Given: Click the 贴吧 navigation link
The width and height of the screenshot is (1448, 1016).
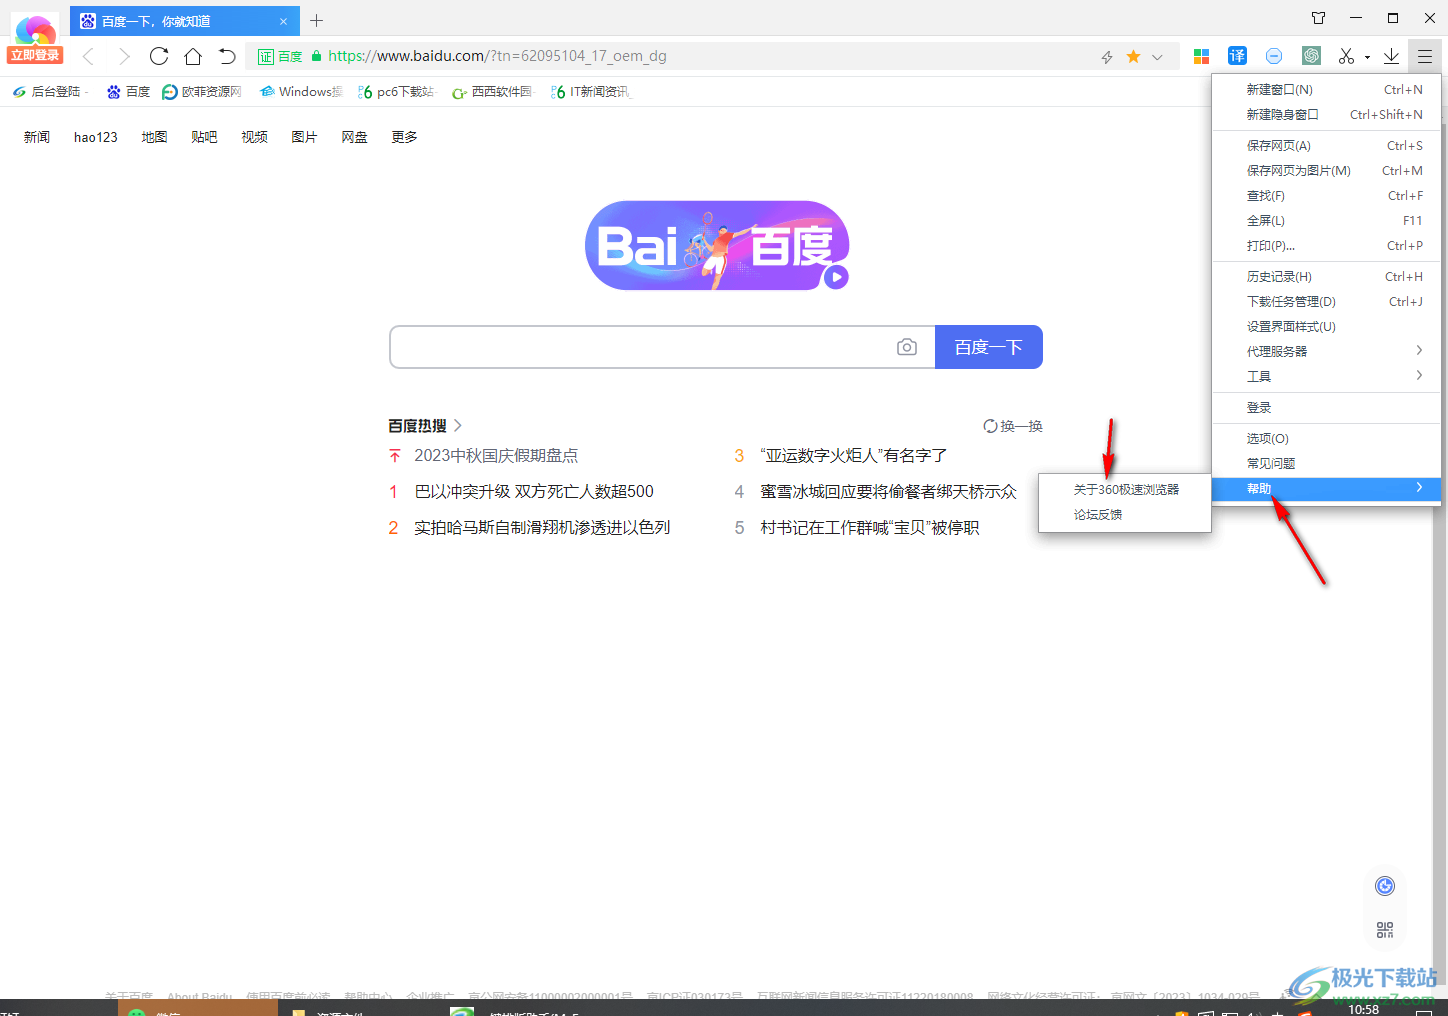Looking at the screenshot, I should pos(204,137).
